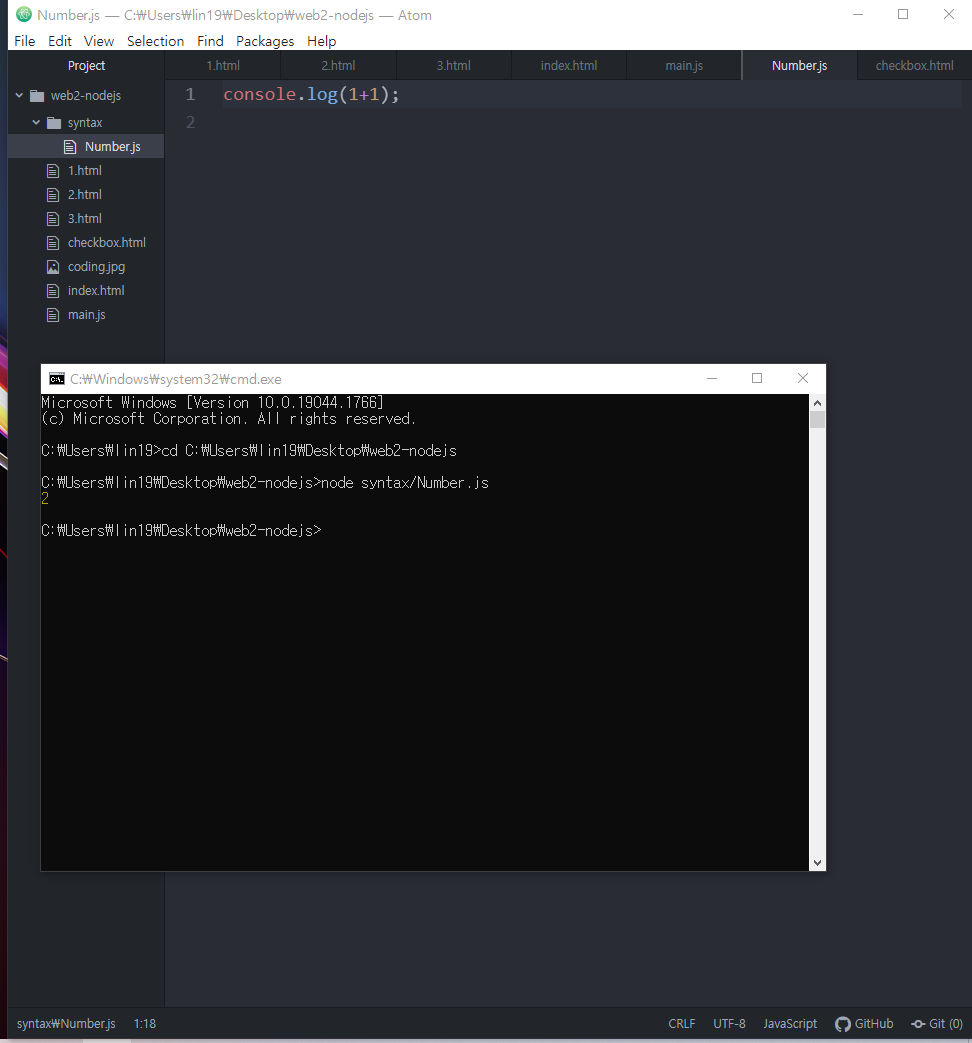
Task: Click the CRLF line ending selector
Action: coord(682,1024)
